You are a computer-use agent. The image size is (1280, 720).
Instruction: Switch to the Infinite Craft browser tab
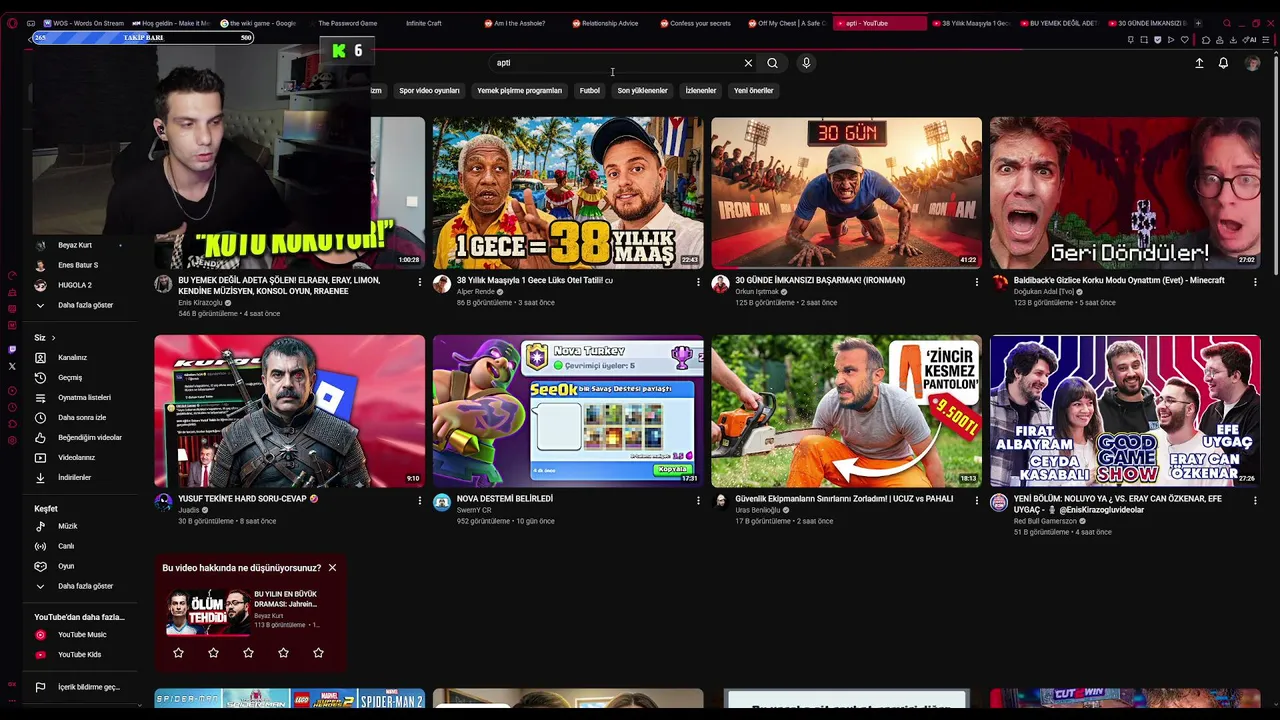[x=423, y=23]
